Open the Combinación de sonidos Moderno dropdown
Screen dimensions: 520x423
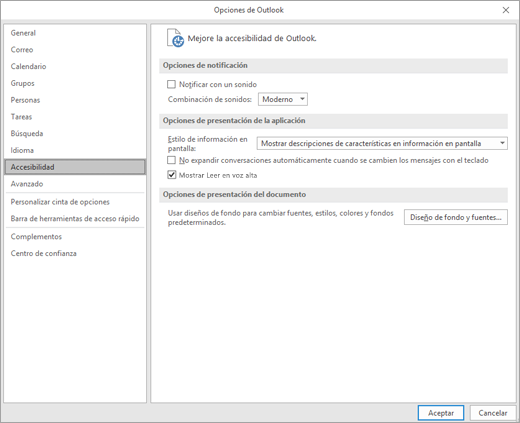pos(283,99)
